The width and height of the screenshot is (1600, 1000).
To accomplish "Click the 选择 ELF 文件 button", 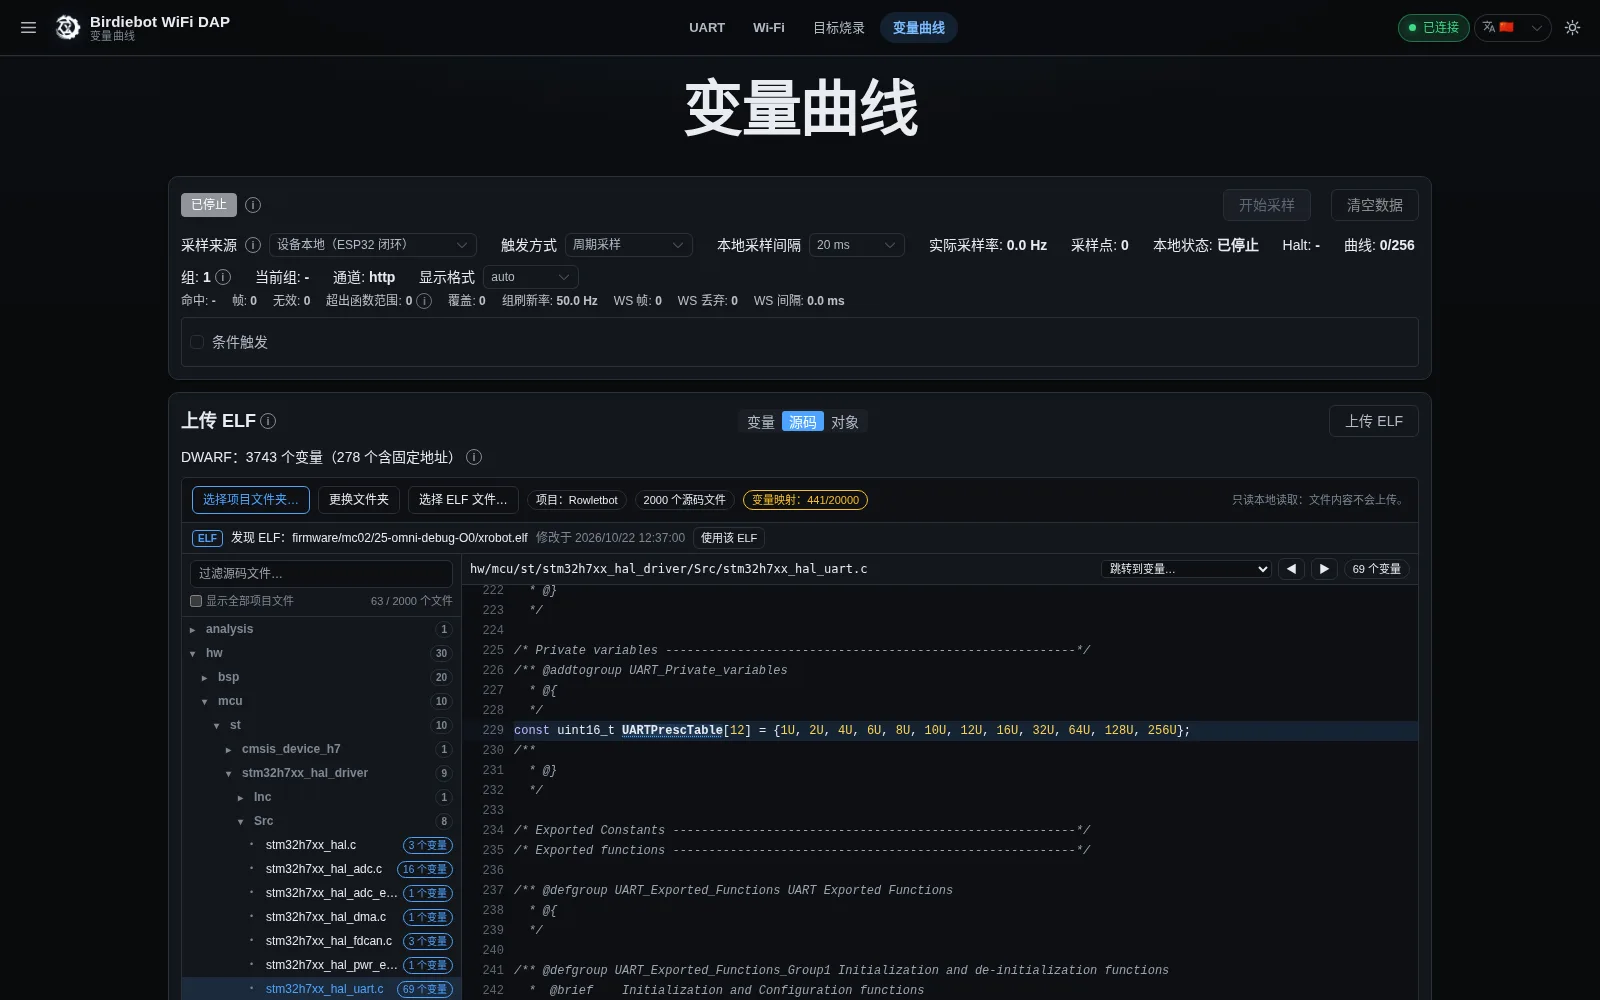I will click(463, 500).
